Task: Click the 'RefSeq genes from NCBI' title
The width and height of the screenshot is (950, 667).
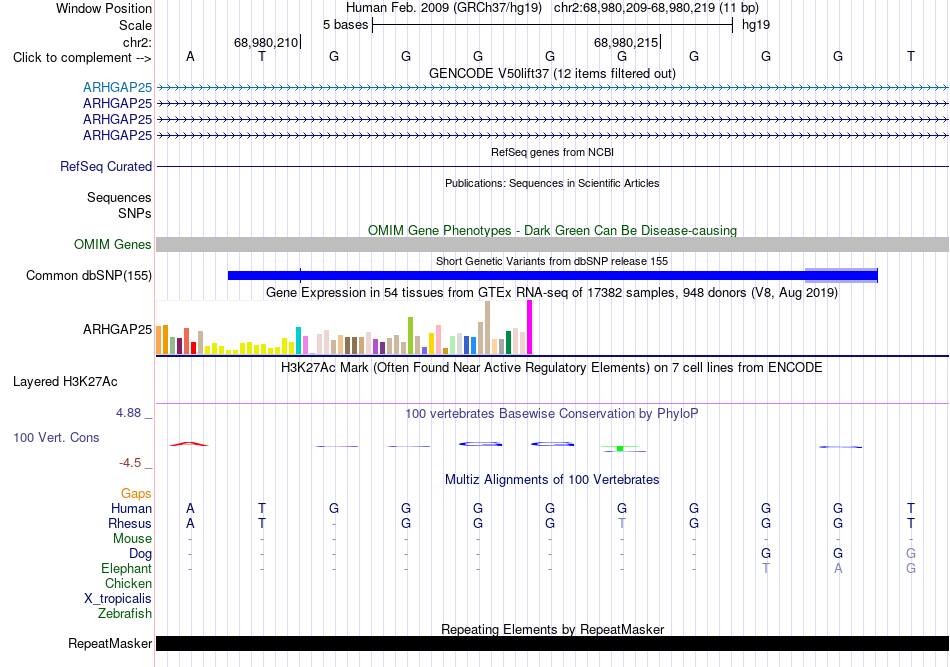Action: coord(552,152)
